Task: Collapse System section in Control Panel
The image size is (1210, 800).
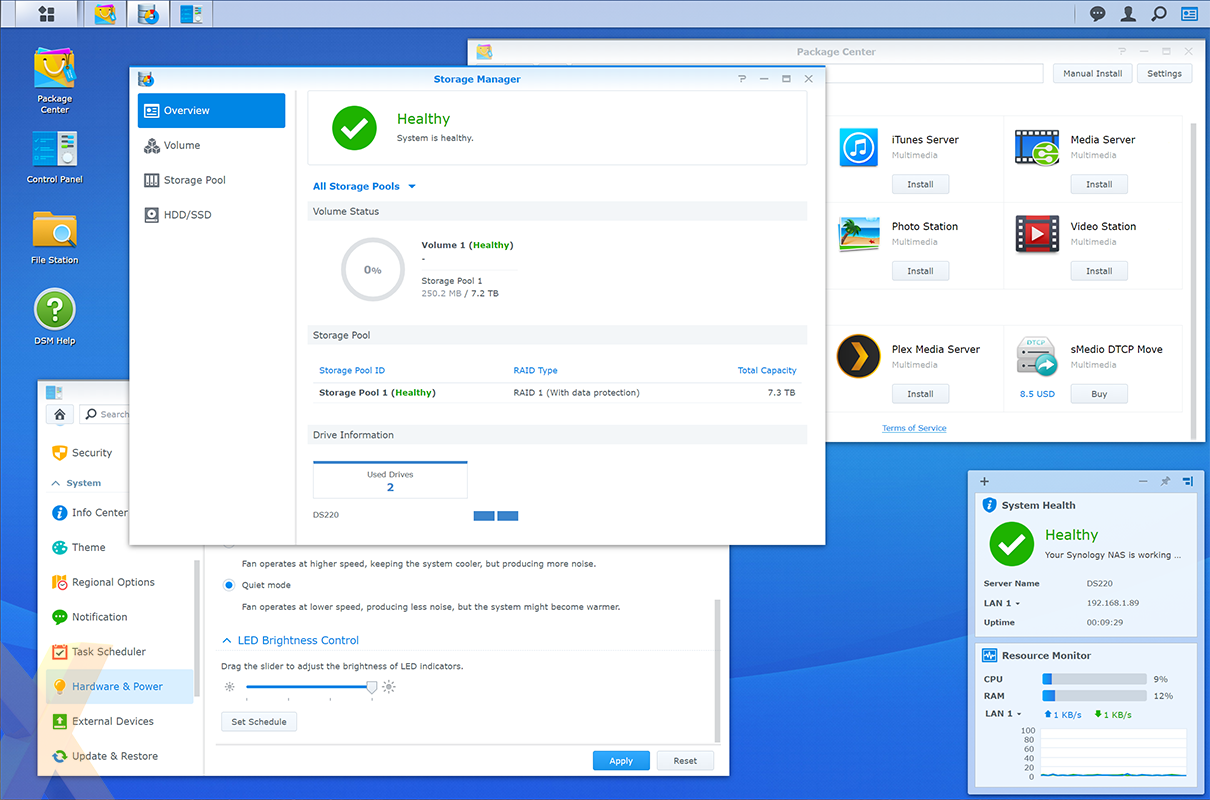Action: [x=55, y=483]
